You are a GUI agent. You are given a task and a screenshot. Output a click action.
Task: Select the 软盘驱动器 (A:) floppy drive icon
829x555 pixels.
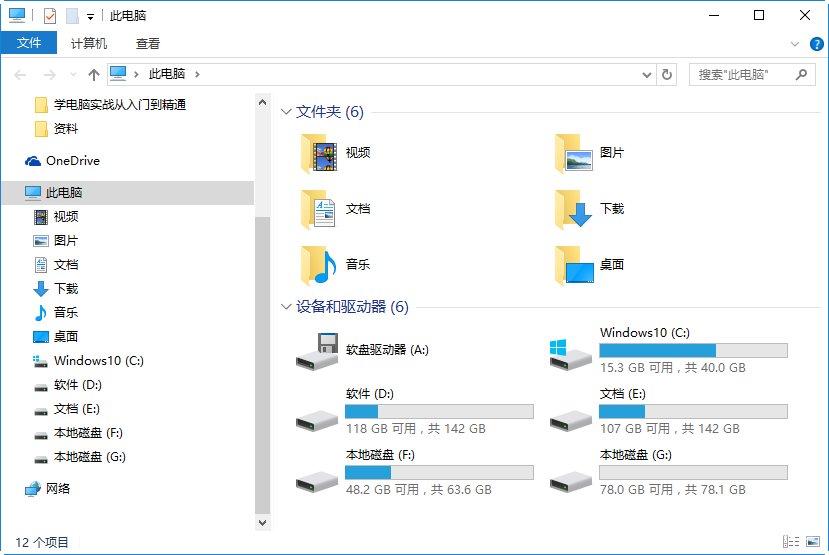[317, 351]
